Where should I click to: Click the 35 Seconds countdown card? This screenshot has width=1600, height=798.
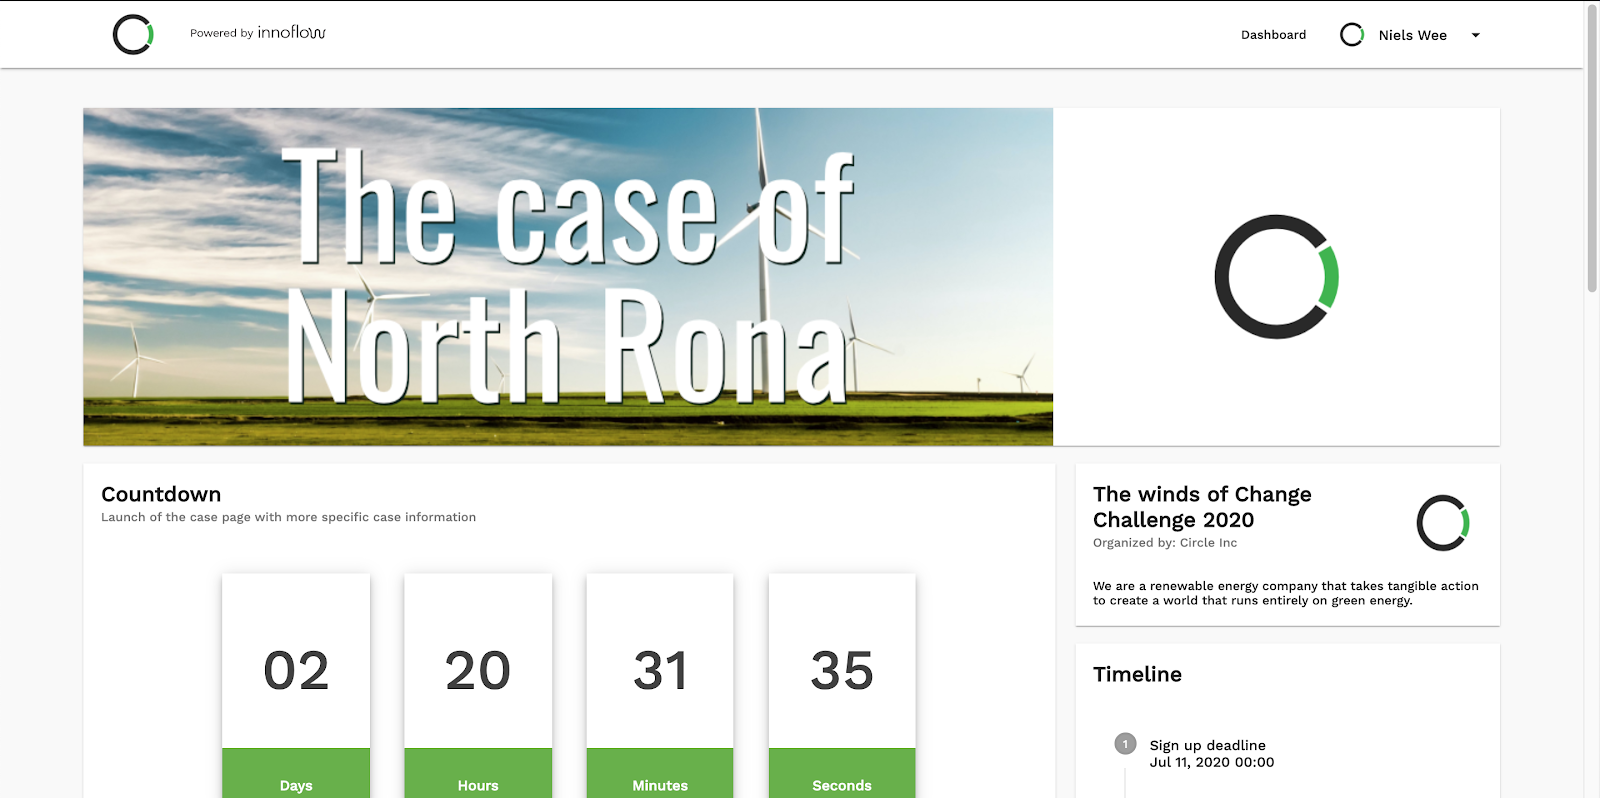pos(842,686)
